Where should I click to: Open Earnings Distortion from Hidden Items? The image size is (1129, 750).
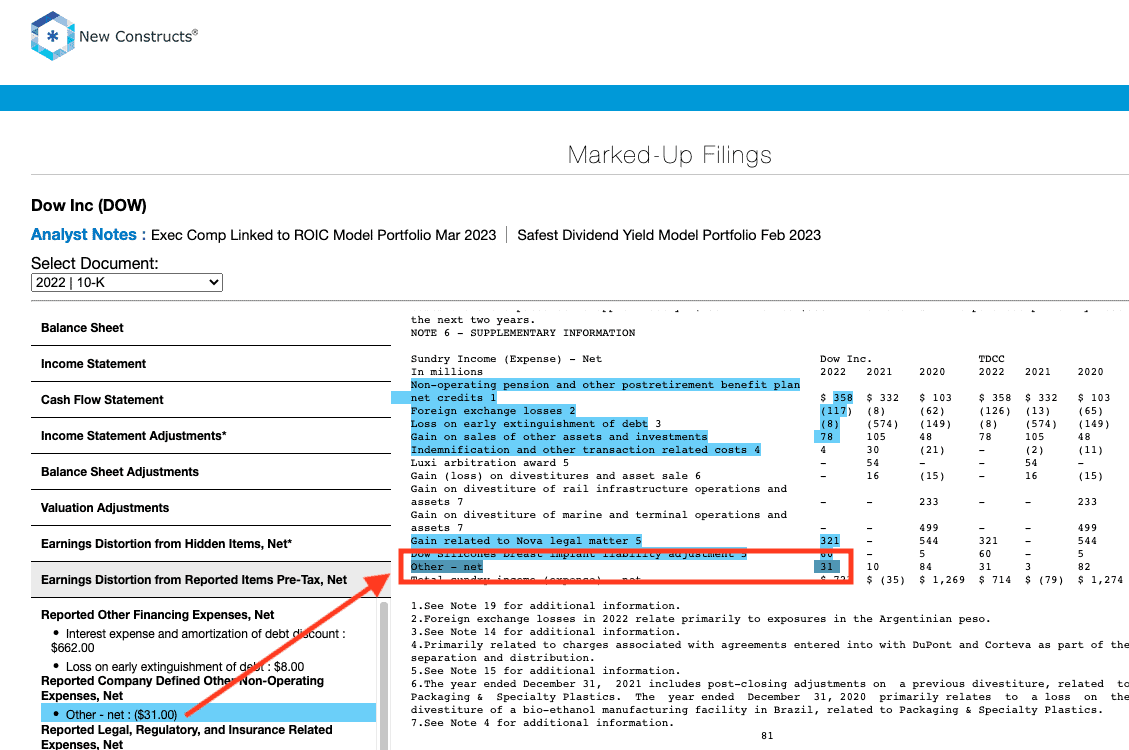click(211, 544)
